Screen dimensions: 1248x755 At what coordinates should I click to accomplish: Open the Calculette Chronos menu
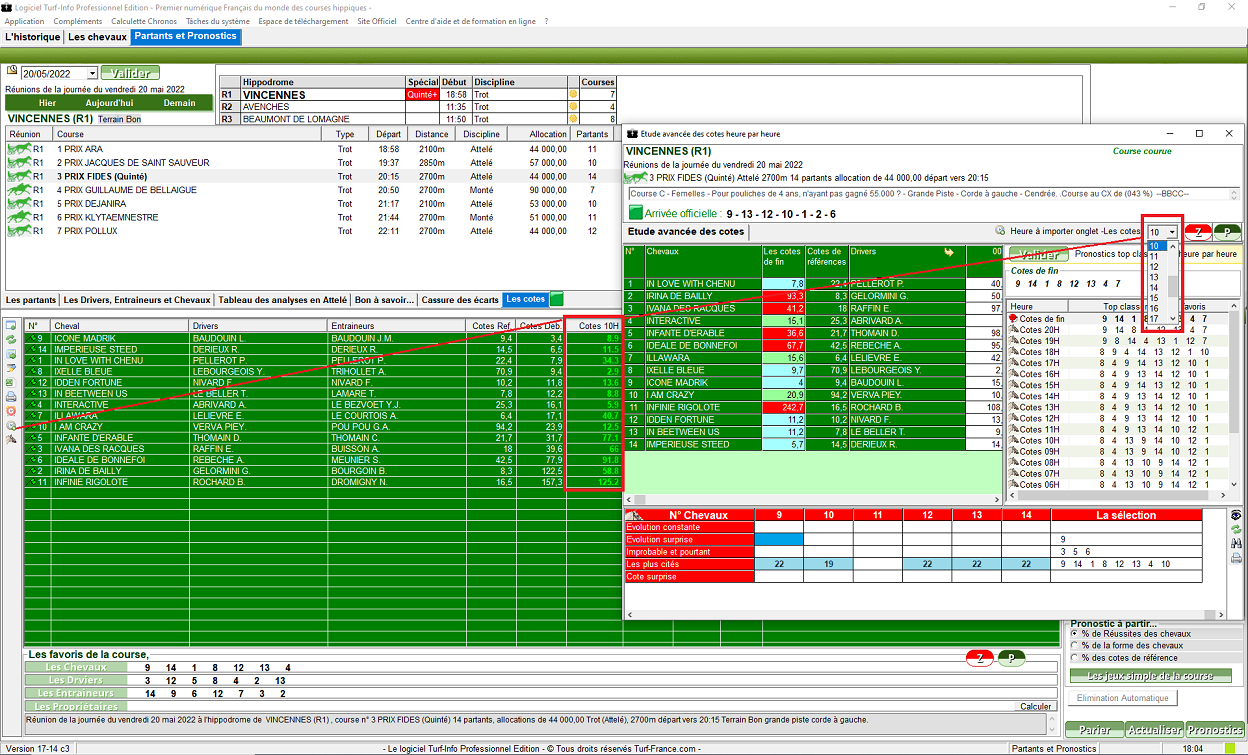[145, 21]
